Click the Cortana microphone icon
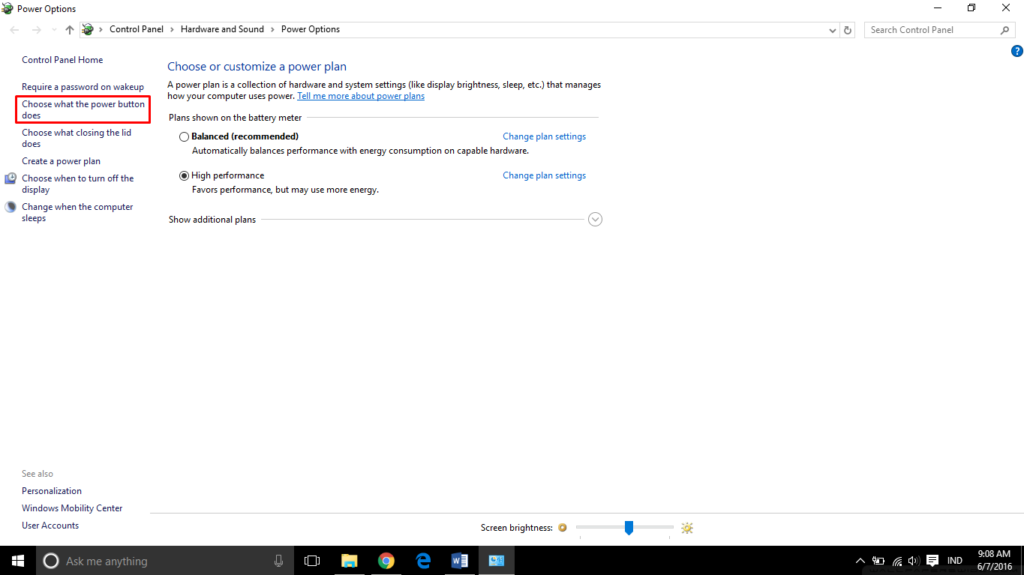 pyautogui.click(x=279, y=561)
